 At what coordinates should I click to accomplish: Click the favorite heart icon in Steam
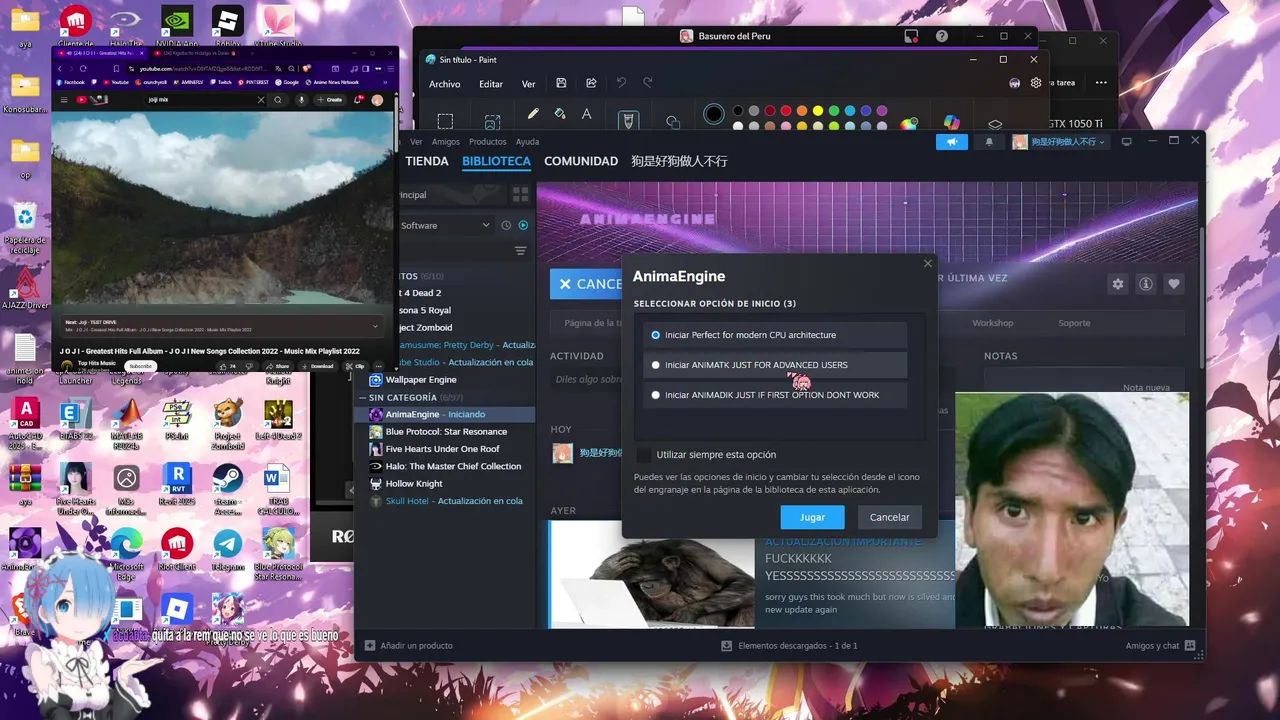(1174, 284)
